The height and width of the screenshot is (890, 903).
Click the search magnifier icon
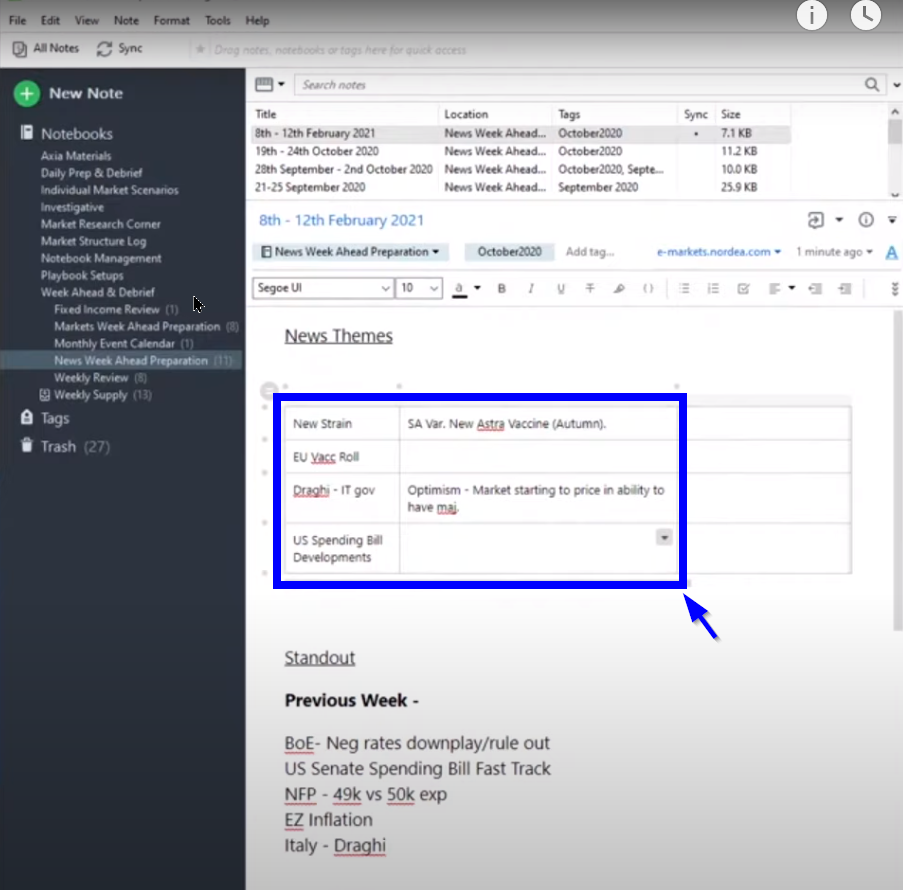[873, 85]
